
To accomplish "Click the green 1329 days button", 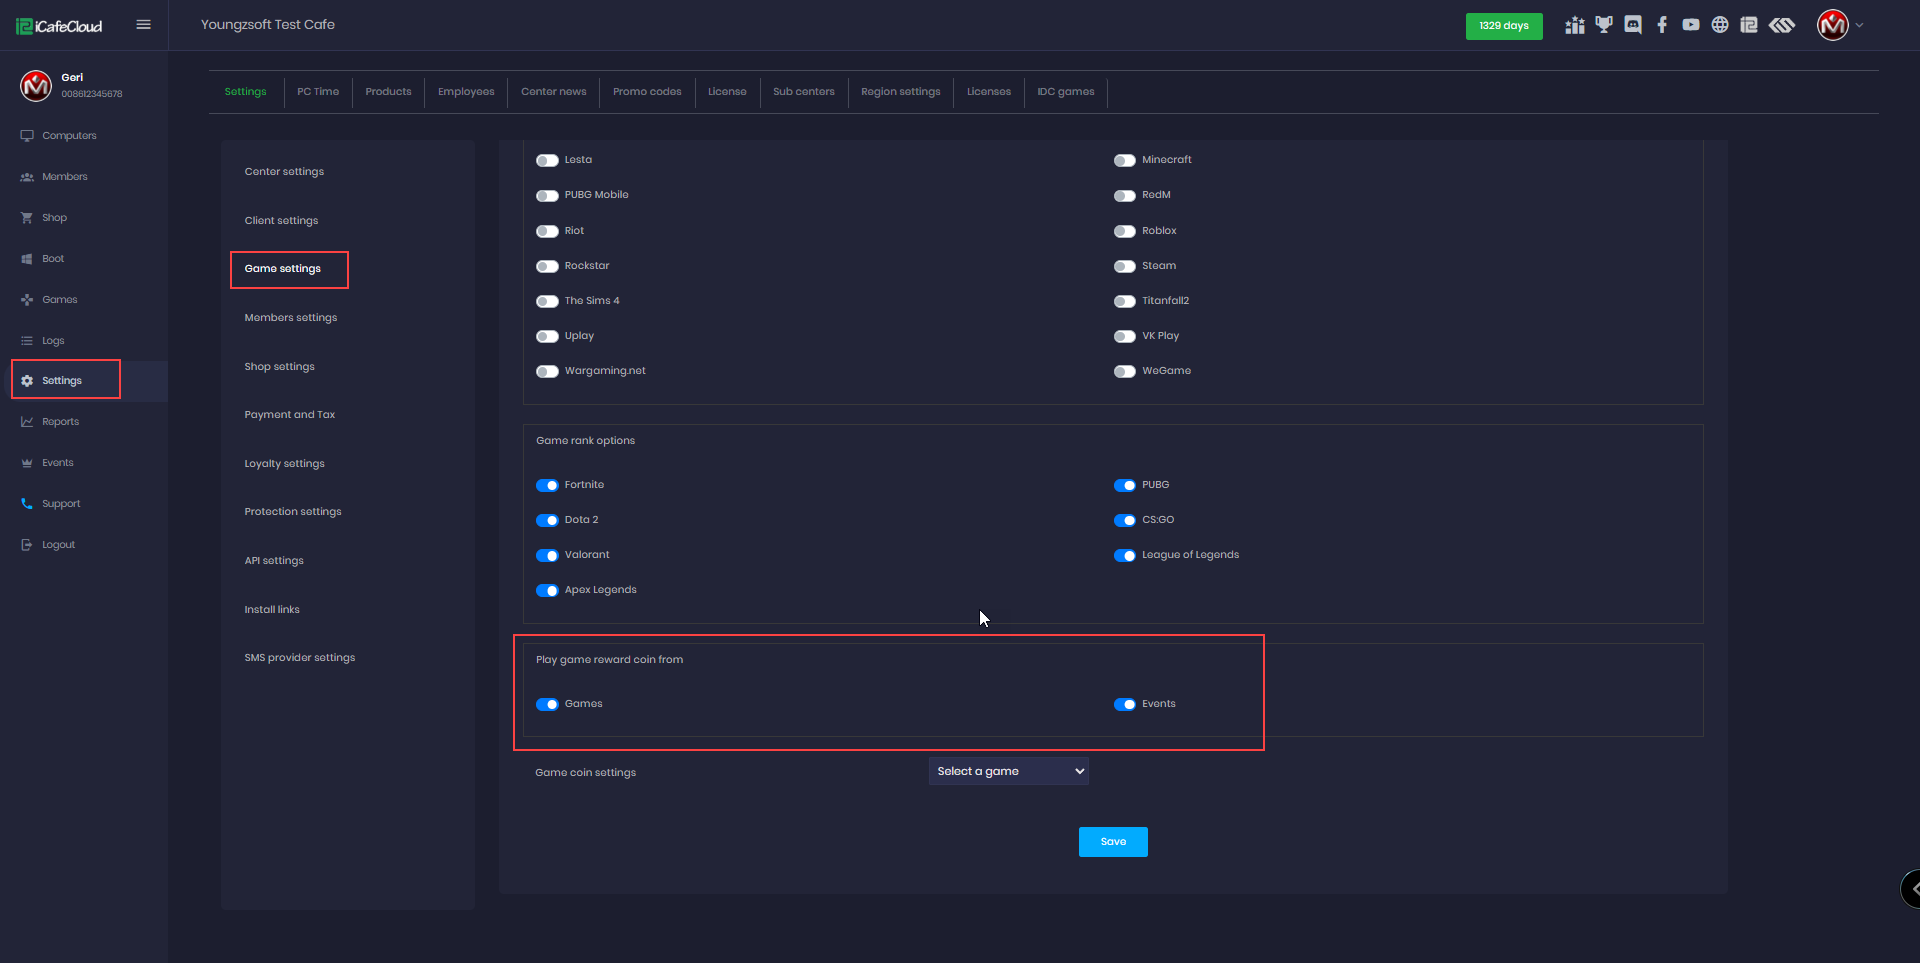I will (1503, 26).
